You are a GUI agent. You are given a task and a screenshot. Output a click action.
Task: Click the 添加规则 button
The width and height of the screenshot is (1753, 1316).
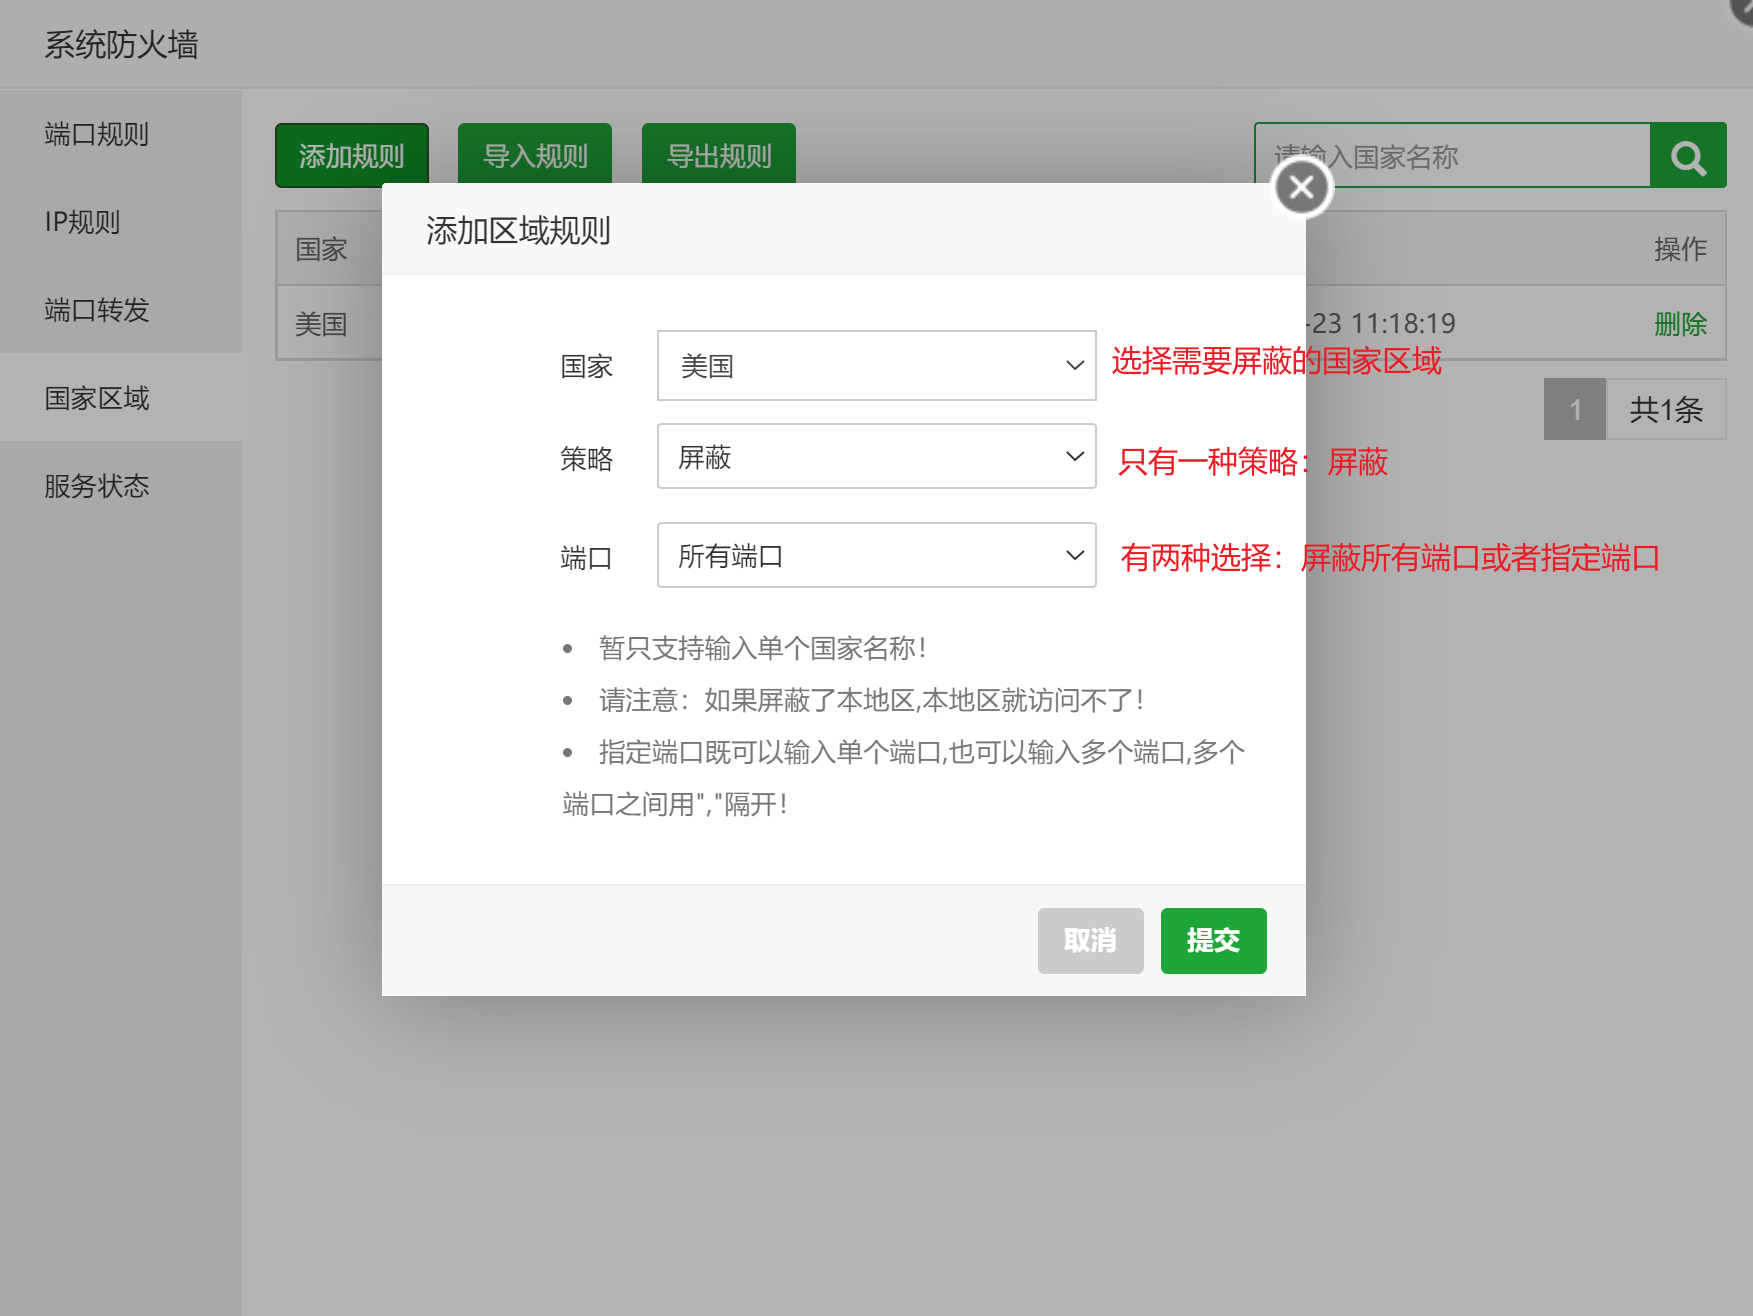click(x=351, y=155)
